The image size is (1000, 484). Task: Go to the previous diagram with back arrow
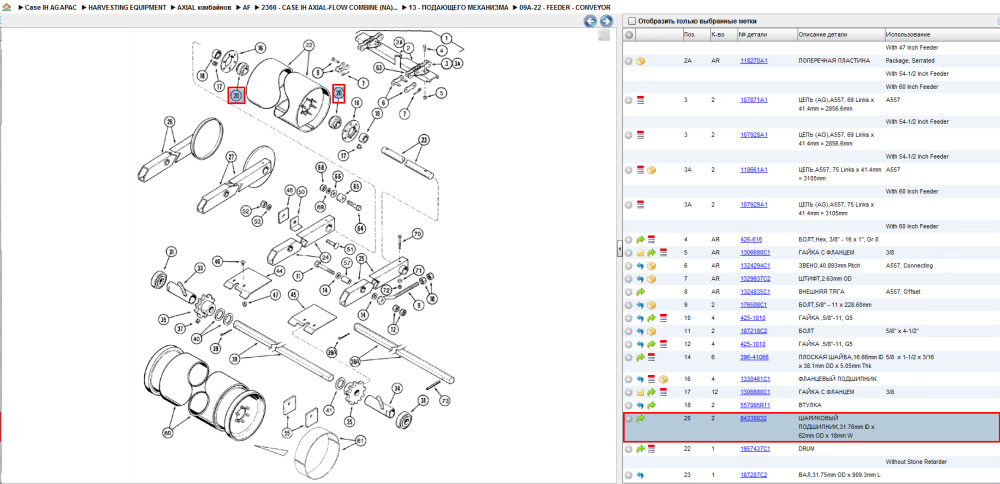coord(591,22)
